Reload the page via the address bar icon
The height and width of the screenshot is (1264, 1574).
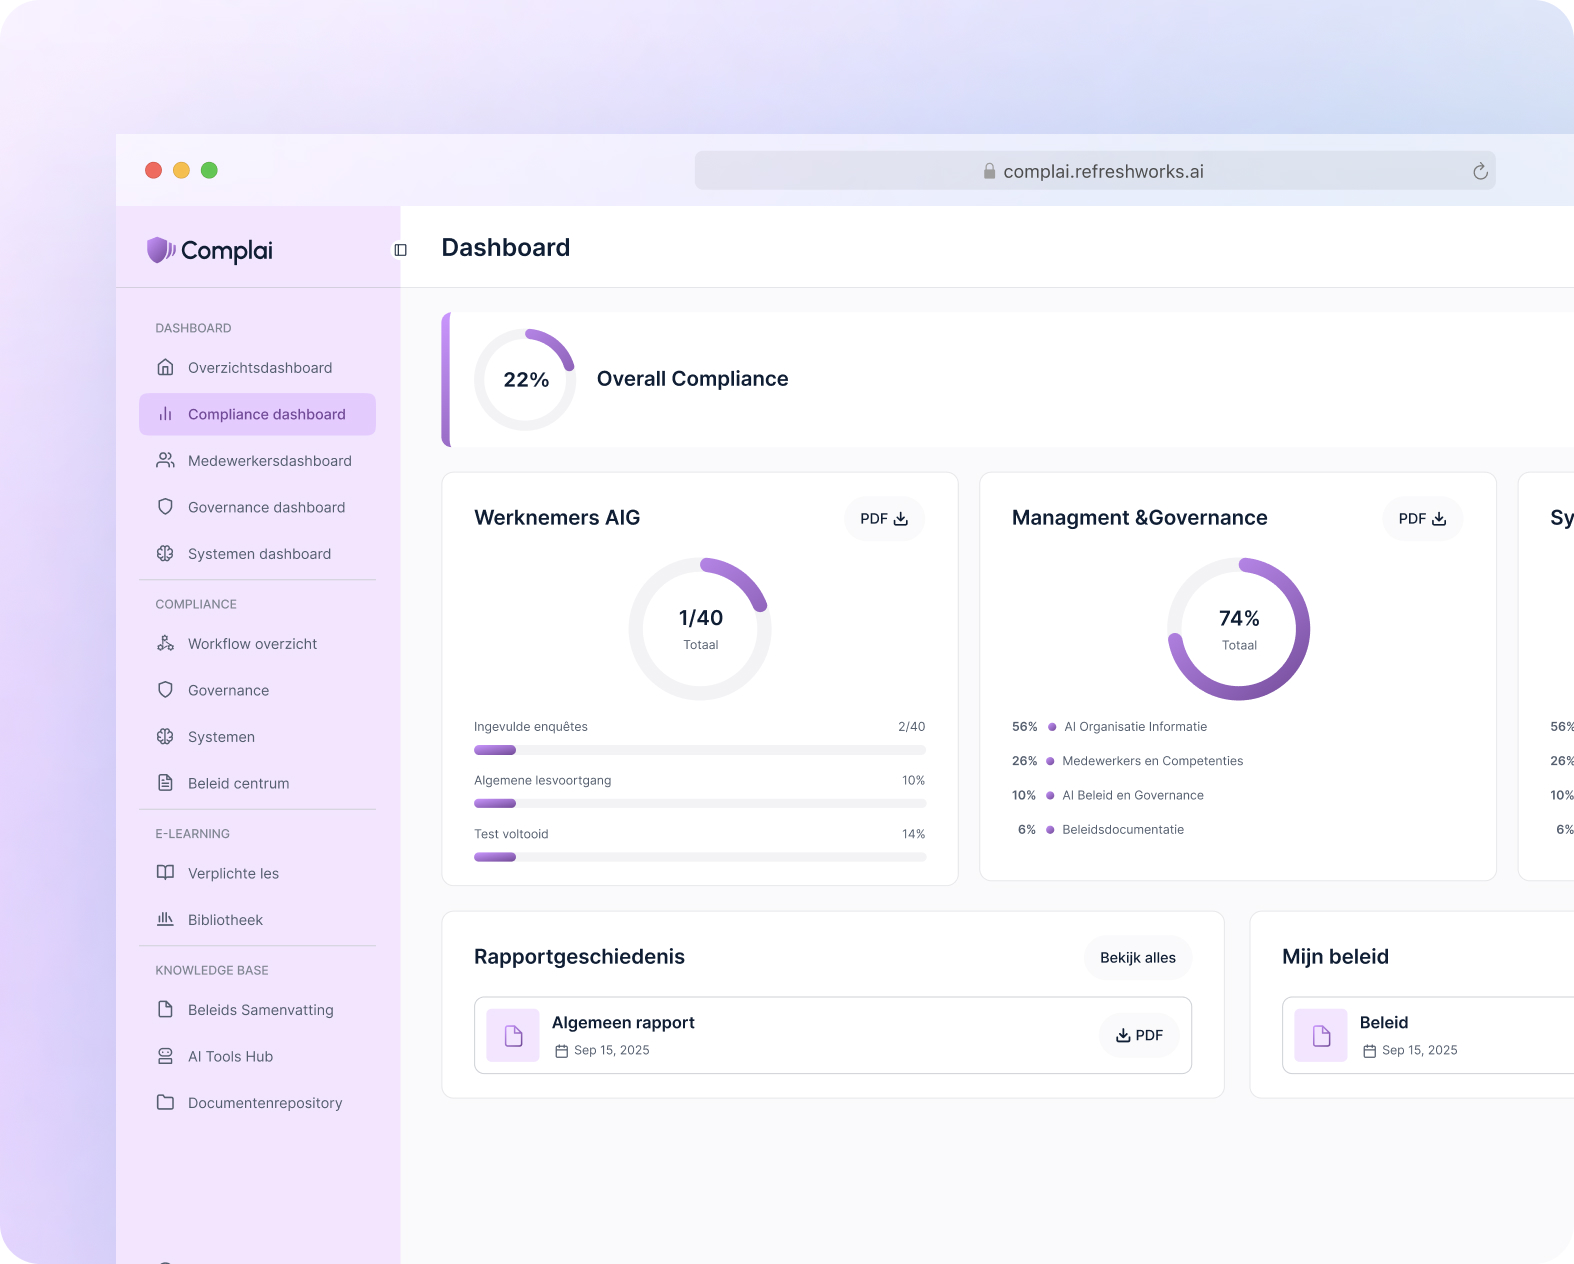1480,172
